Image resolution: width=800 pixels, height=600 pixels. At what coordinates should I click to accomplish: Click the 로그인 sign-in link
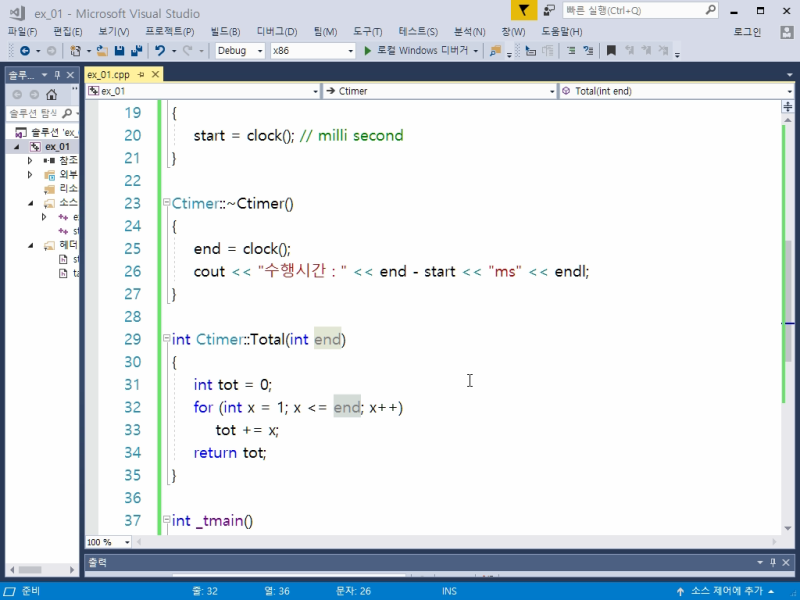(747, 32)
